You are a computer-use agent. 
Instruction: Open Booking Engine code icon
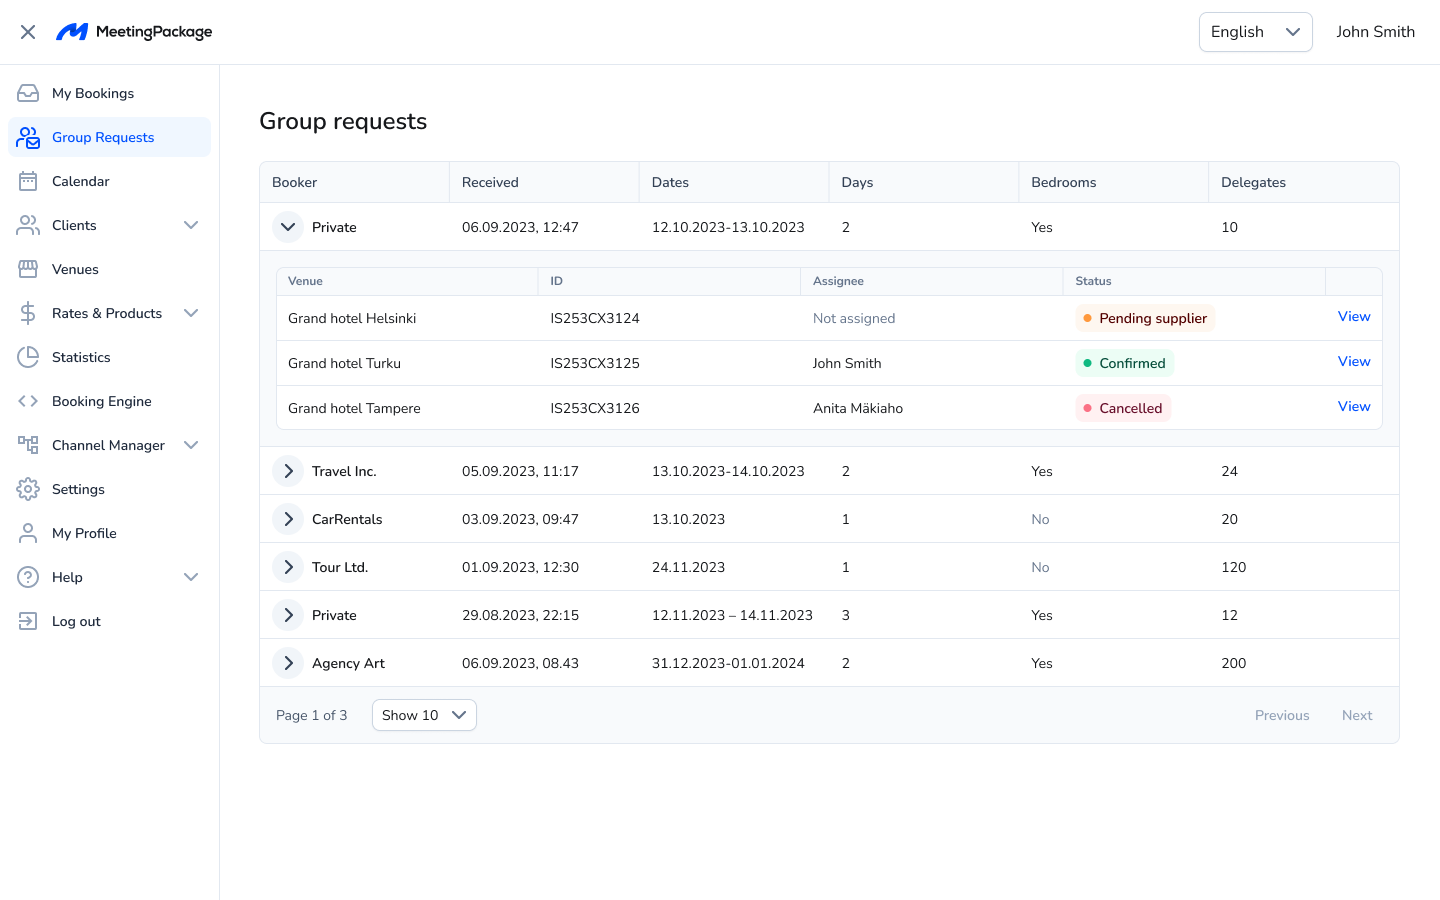point(28,401)
